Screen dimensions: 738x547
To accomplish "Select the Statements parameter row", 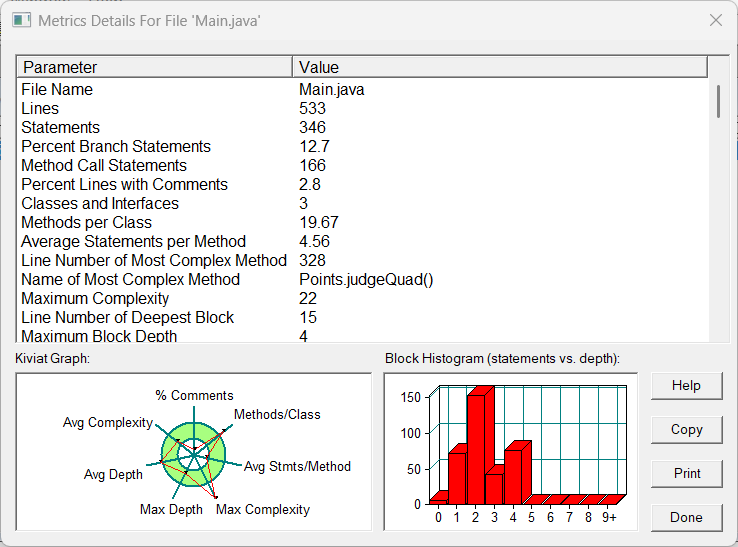I will pos(362,128).
